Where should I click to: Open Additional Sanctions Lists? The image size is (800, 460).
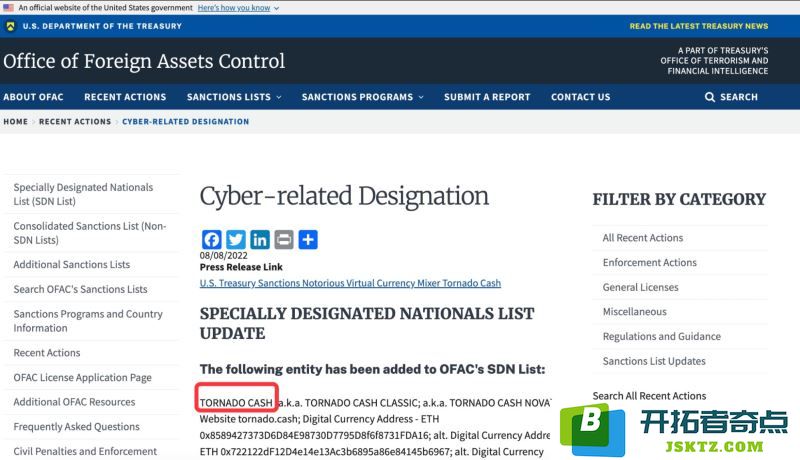point(92,265)
